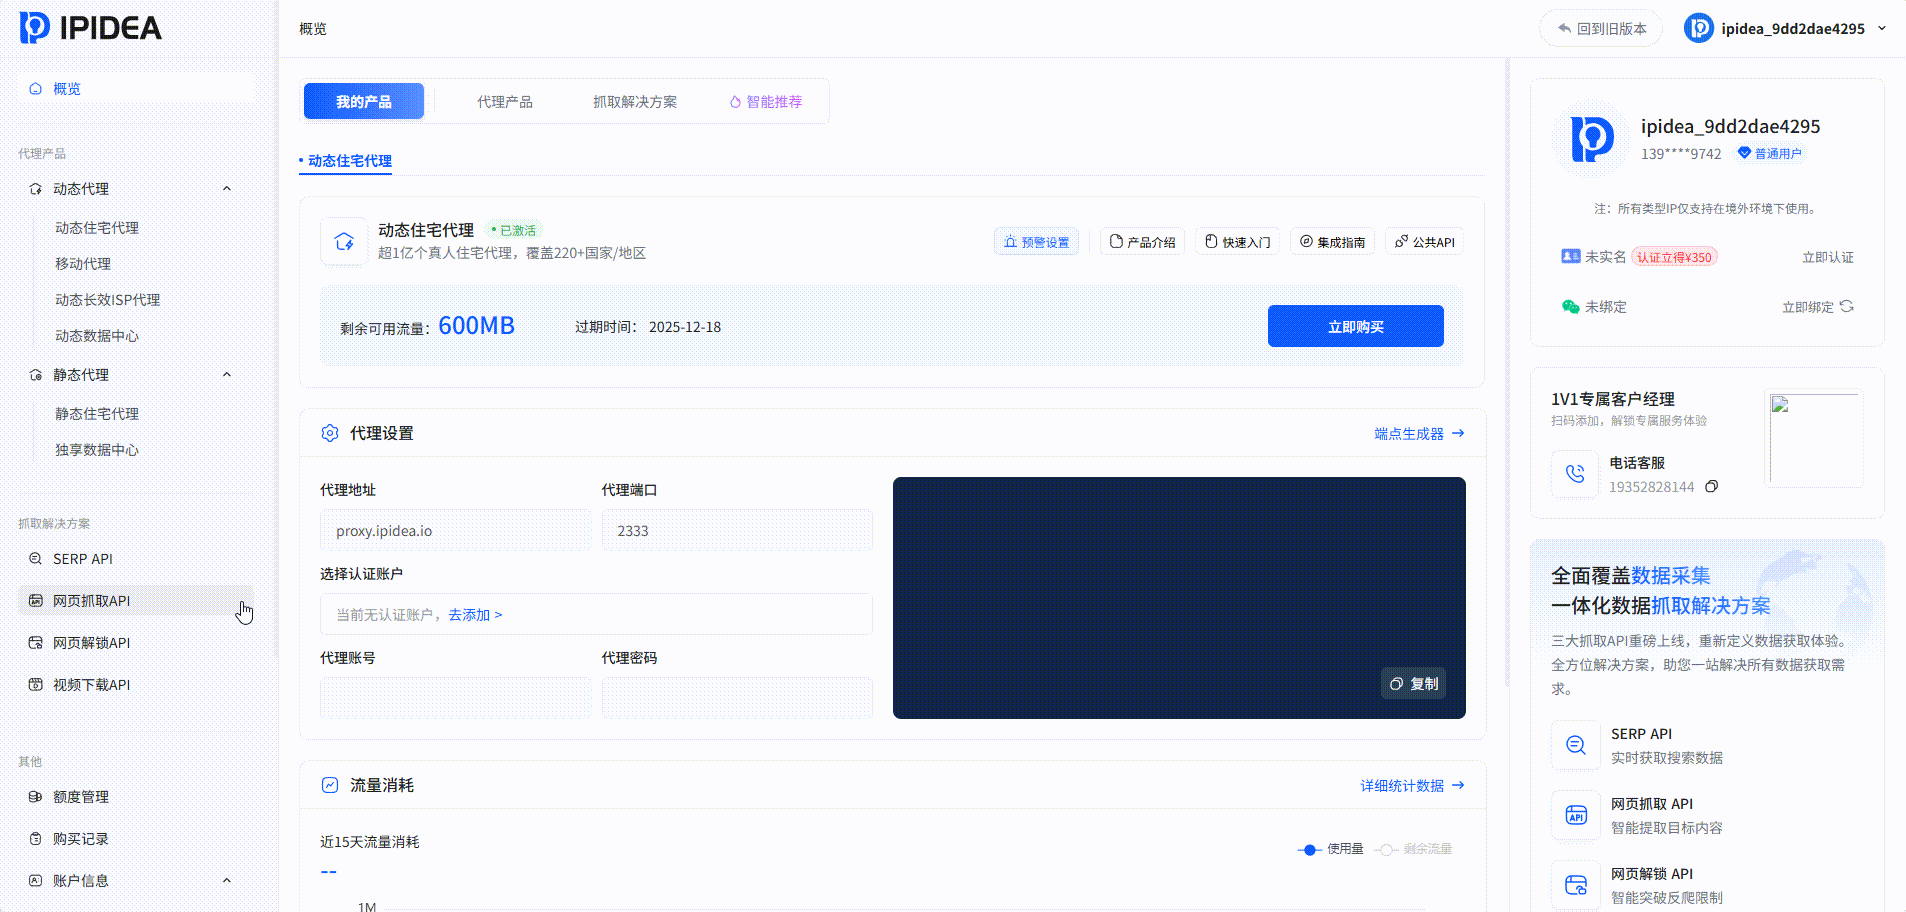The image size is (1906, 912).
Task: Toggle the 剩余流量 chart legend series
Action: coord(1413,849)
